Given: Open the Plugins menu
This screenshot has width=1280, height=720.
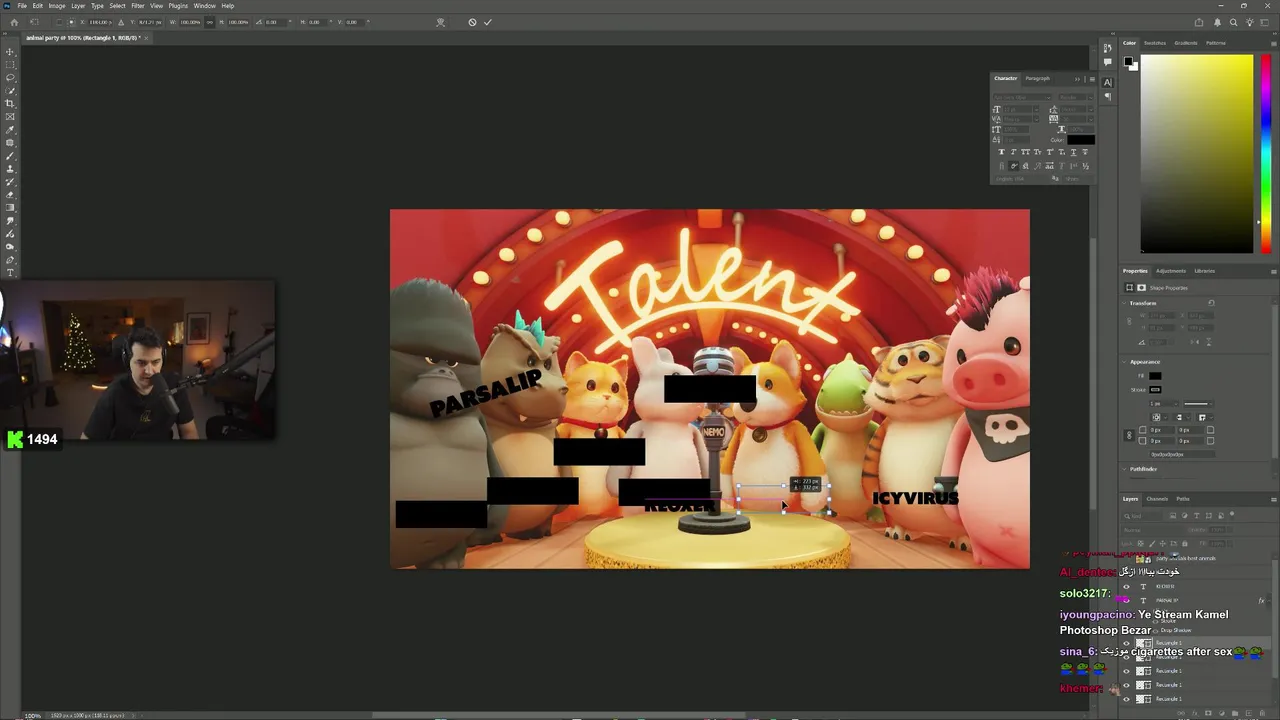Looking at the screenshot, I should 178,6.
